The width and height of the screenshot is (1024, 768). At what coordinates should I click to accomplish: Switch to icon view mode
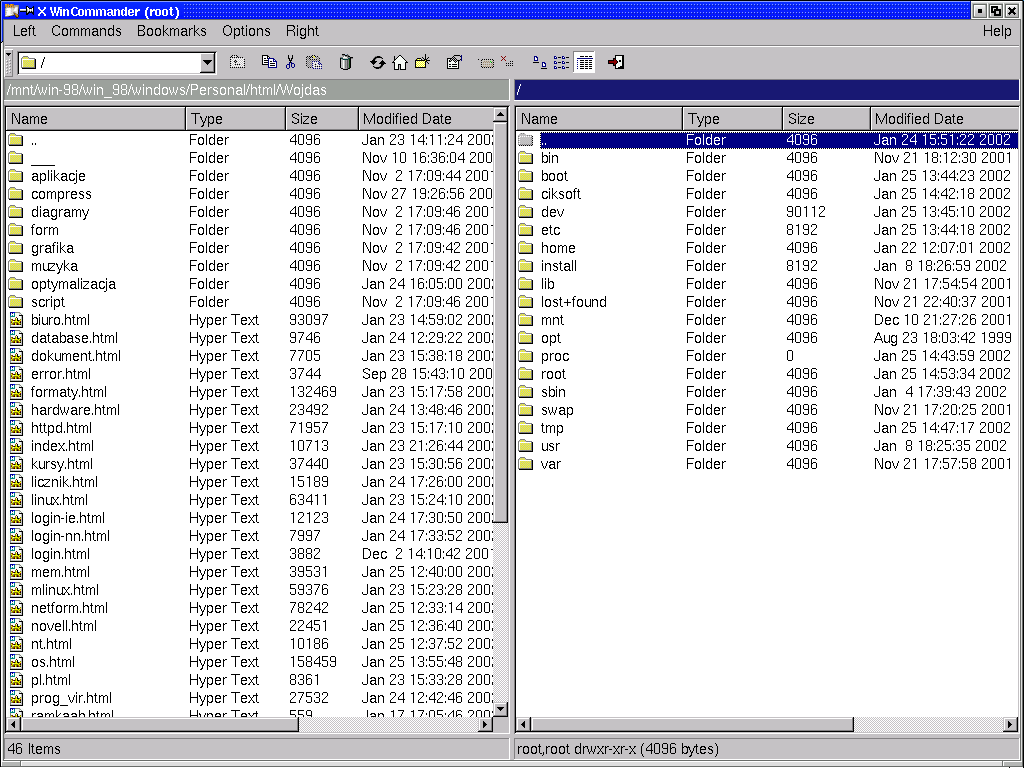539,62
